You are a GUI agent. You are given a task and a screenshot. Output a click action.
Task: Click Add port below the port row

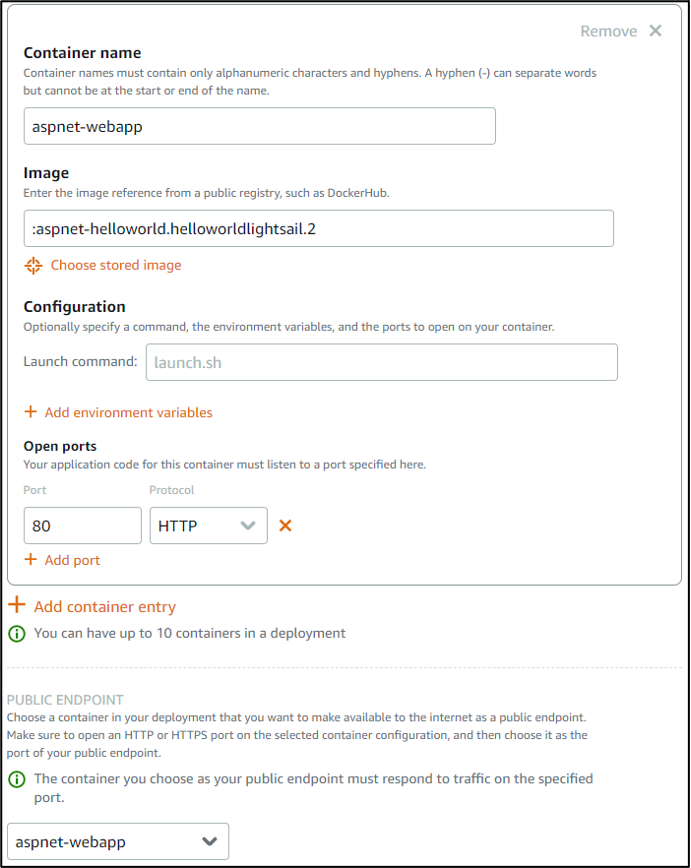tap(70, 560)
